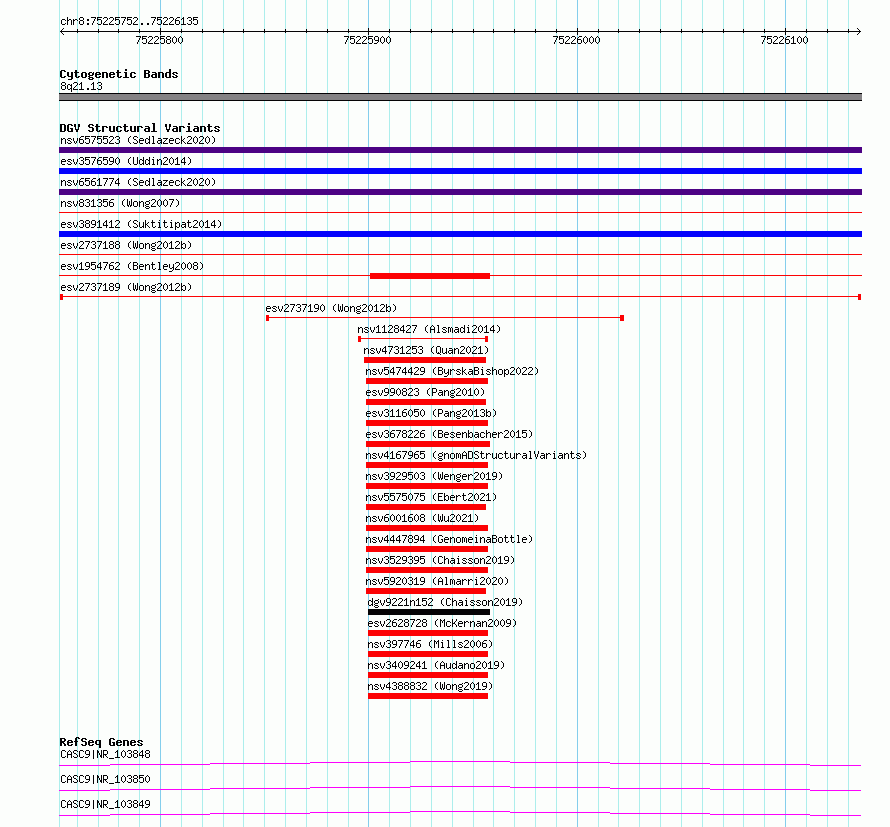Select esv2737190 (Wong2012b) label
Viewport: 890px width, 827px height.
(x=331, y=308)
